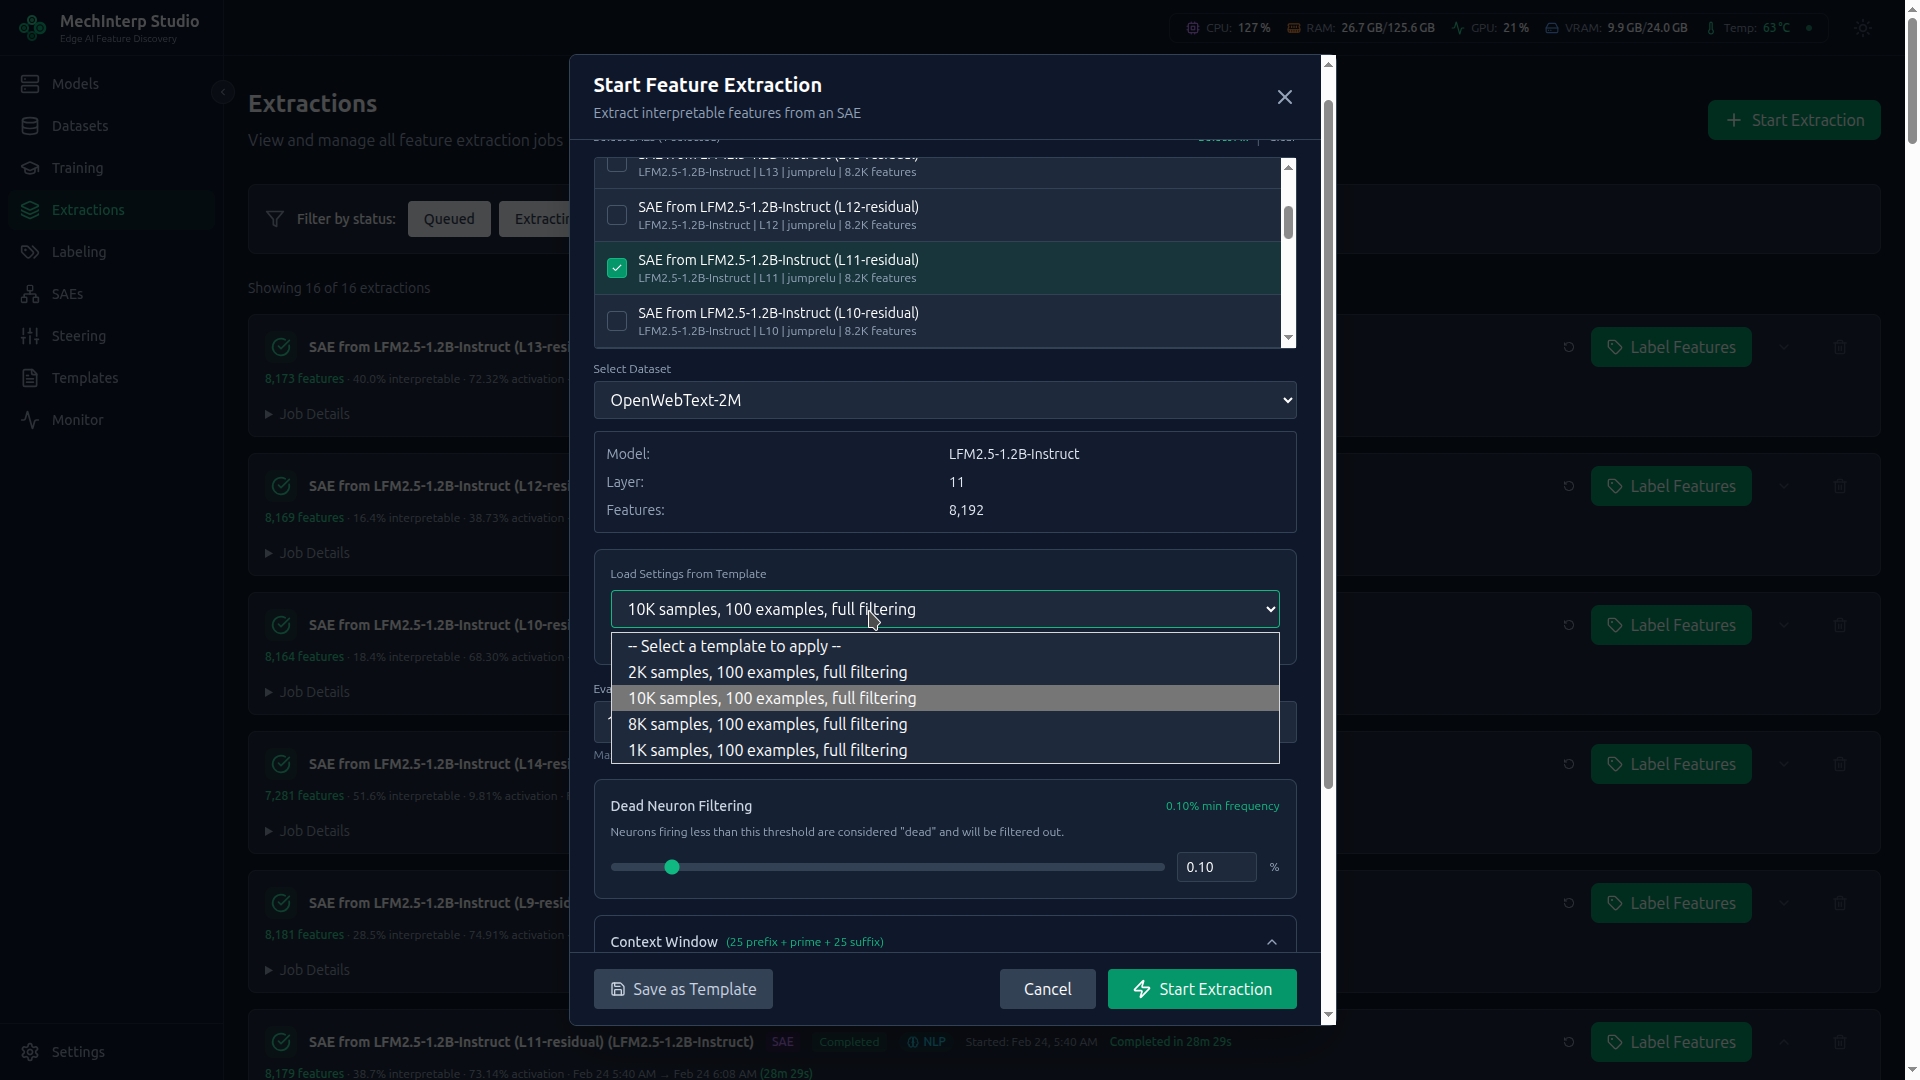Screen dimensions: 1920x1080
Task: Expand Job Details for L12-residual extraction
Action: [307, 553]
